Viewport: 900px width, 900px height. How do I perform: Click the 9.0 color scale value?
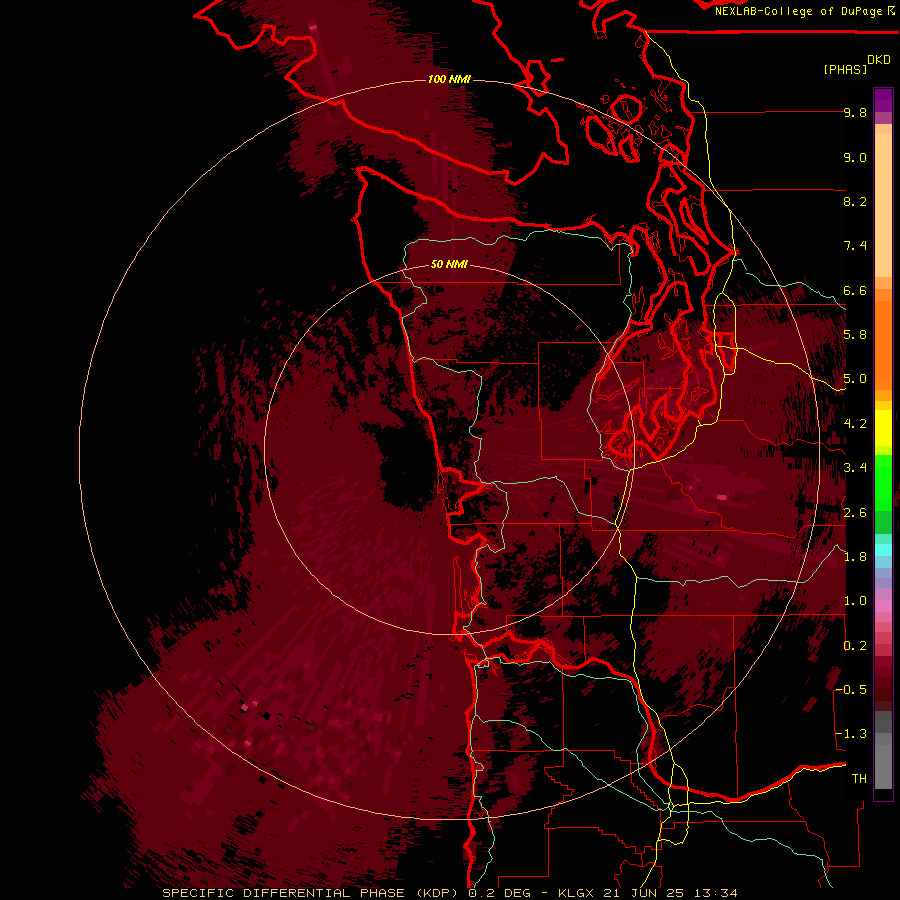[x=855, y=157]
